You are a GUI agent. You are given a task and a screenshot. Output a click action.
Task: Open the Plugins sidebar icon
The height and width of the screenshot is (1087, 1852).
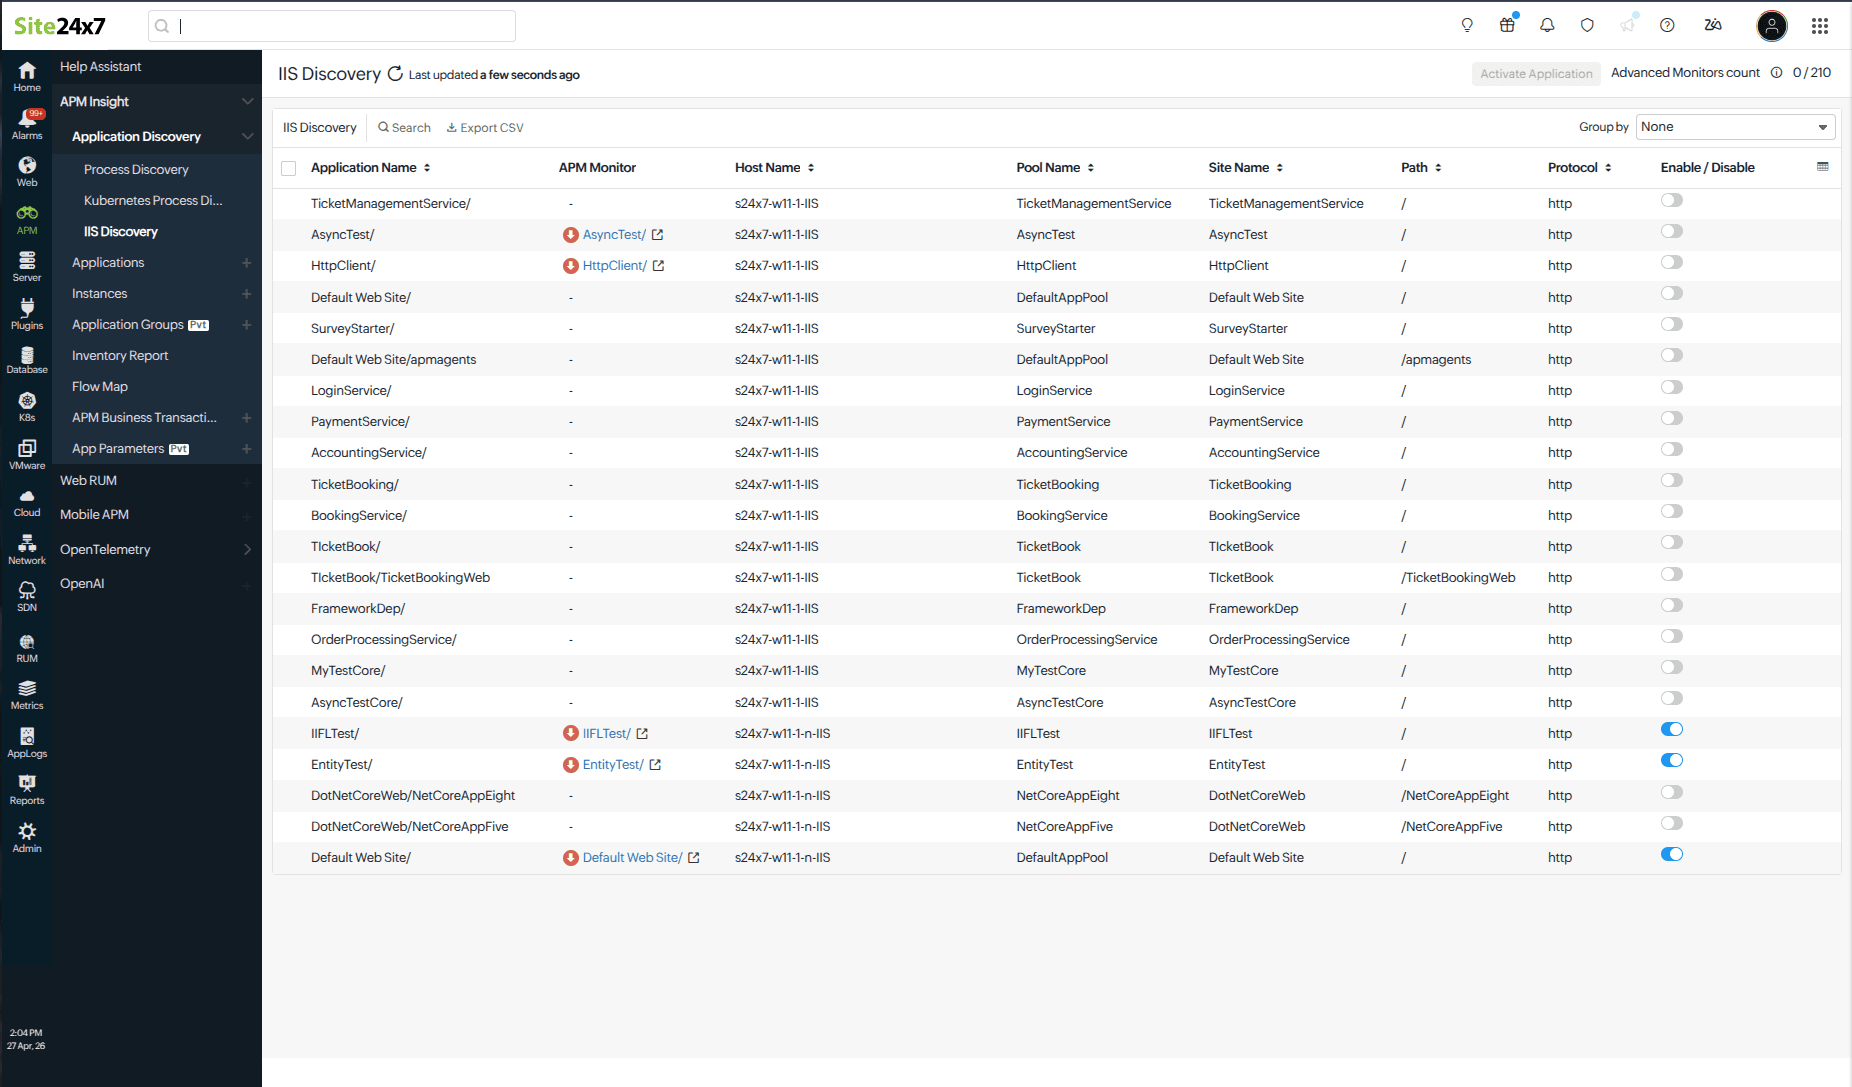click(x=27, y=314)
